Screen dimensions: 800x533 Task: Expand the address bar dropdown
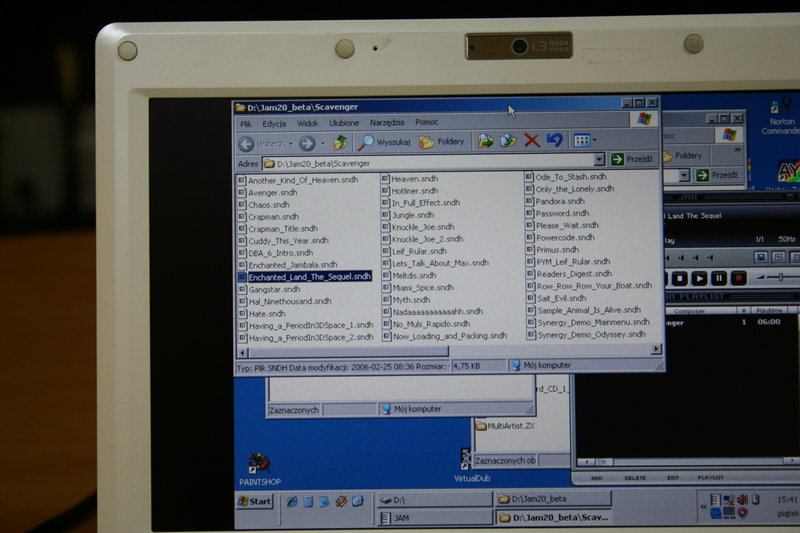[599, 160]
